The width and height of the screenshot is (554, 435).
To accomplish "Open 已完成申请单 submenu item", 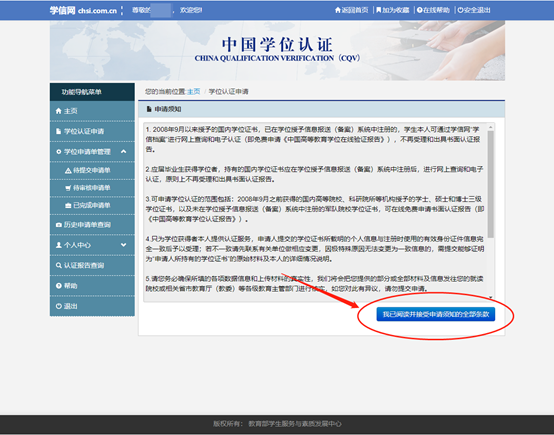I will pyautogui.click(x=92, y=205).
